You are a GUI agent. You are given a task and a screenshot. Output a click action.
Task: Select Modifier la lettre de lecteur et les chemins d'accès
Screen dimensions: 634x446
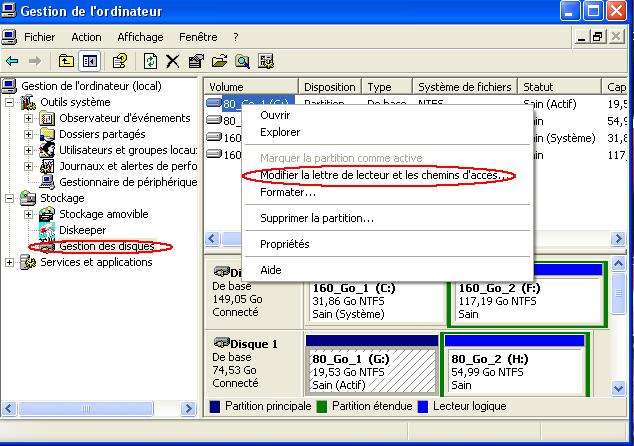(387, 175)
